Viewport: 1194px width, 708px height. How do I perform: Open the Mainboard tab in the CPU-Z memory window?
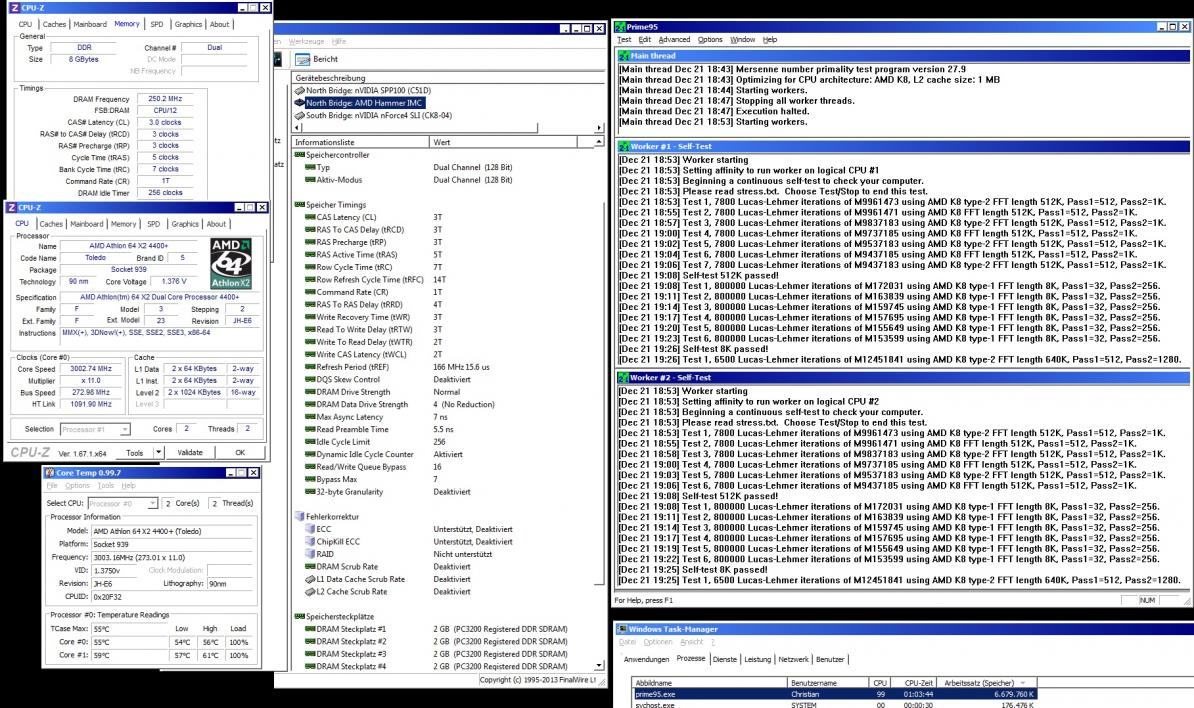pos(90,24)
